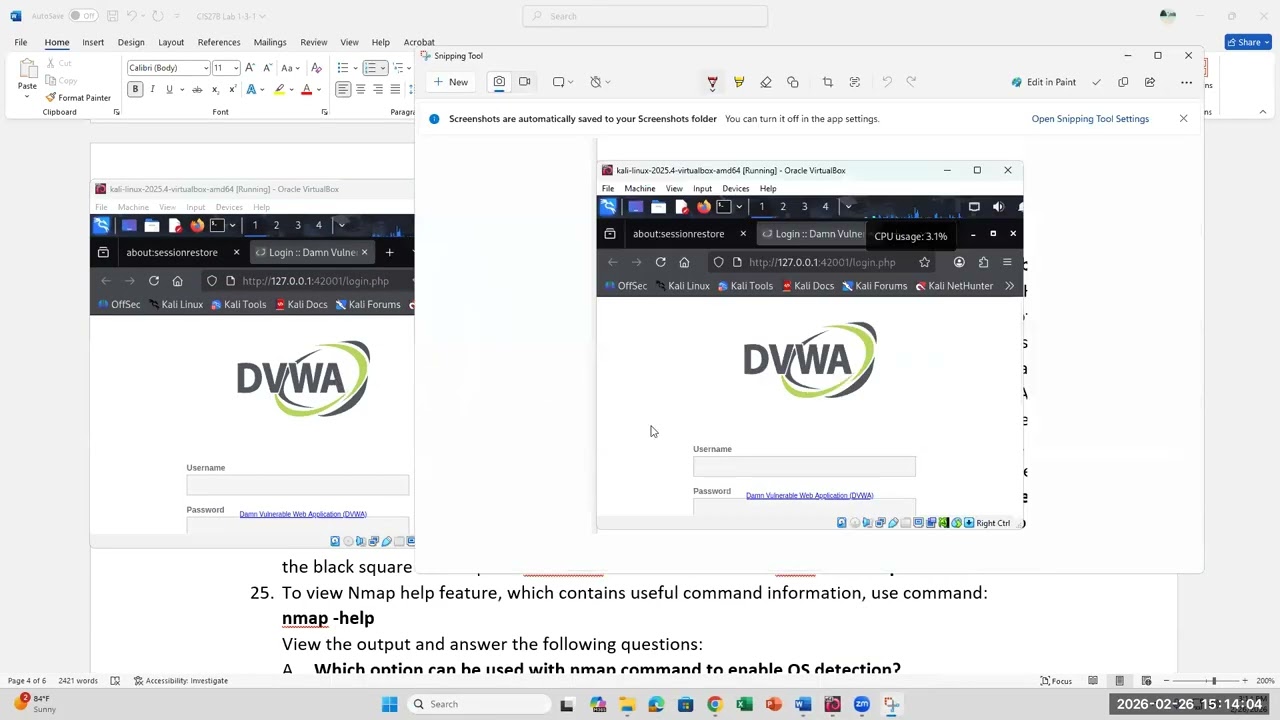The height and width of the screenshot is (720, 1280).
Task: Decrease font size in Word
Action: point(267,68)
